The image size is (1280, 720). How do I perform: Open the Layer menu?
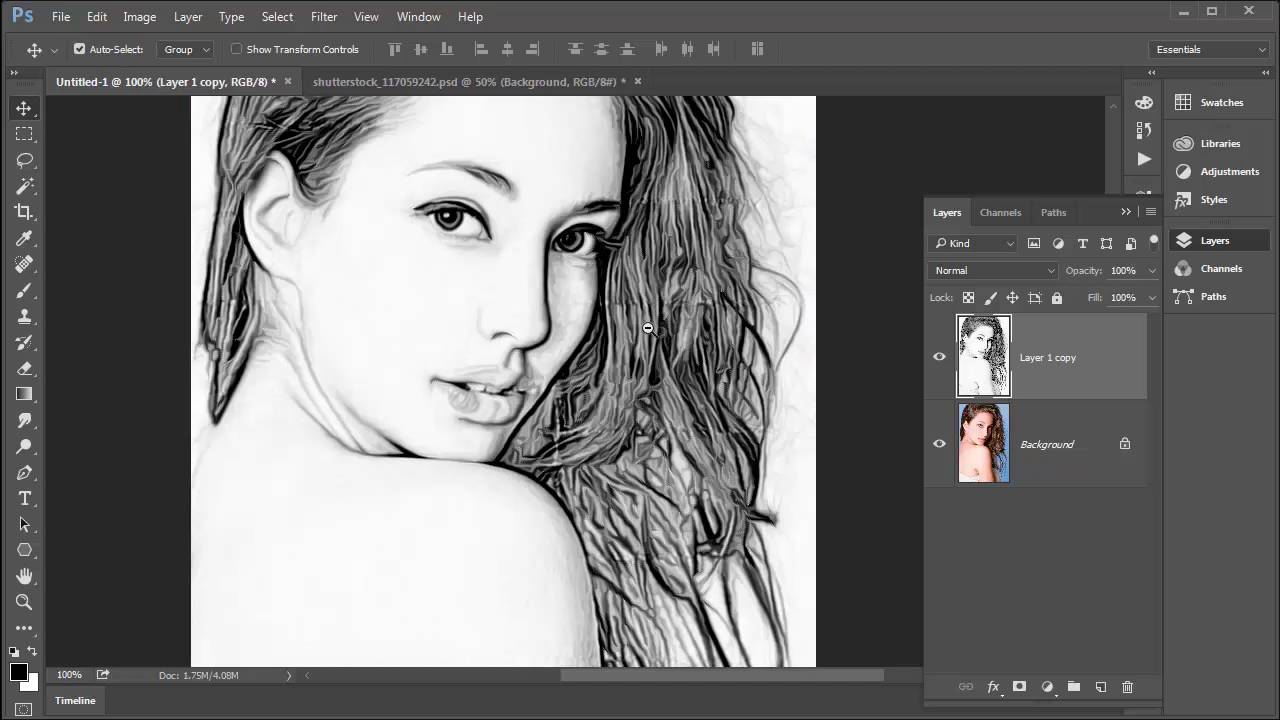(x=188, y=17)
